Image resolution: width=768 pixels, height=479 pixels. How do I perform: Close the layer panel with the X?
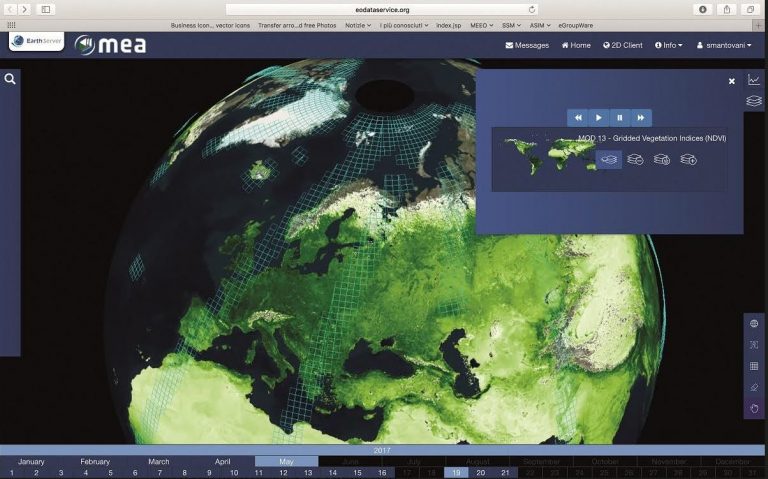[731, 81]
